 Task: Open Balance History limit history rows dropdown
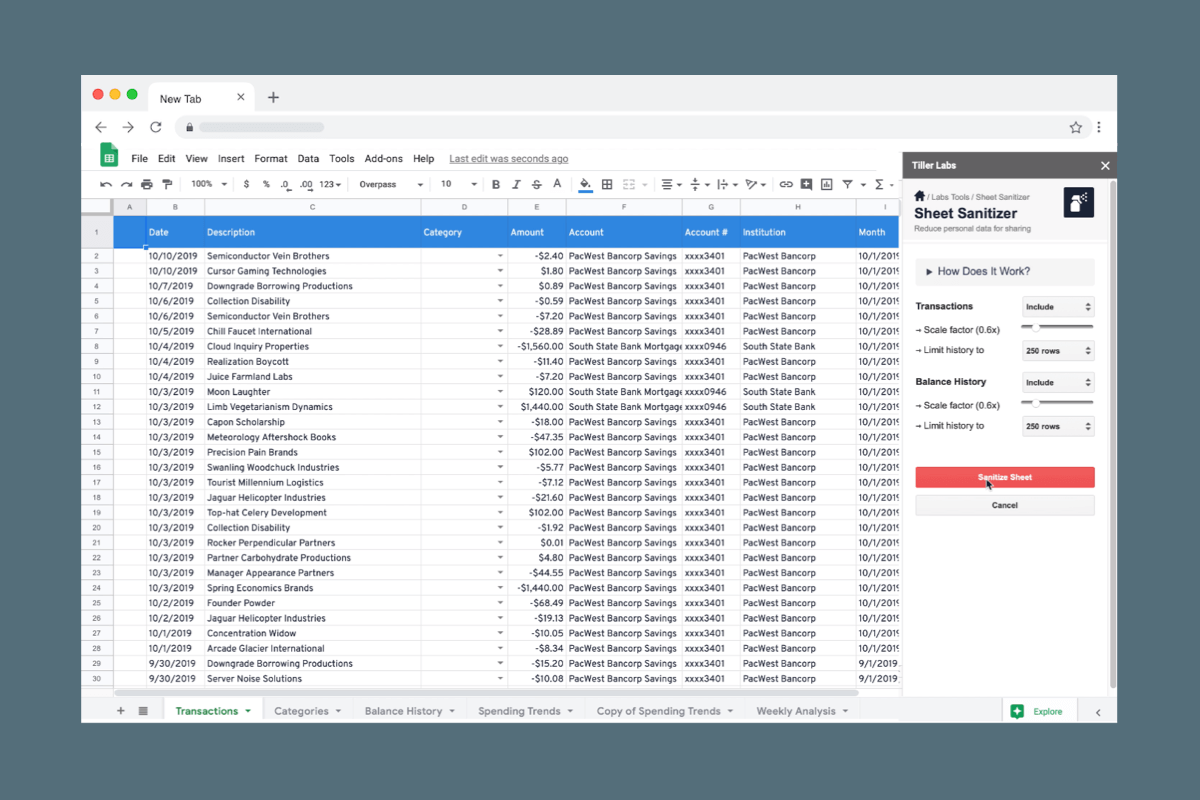1058,426
